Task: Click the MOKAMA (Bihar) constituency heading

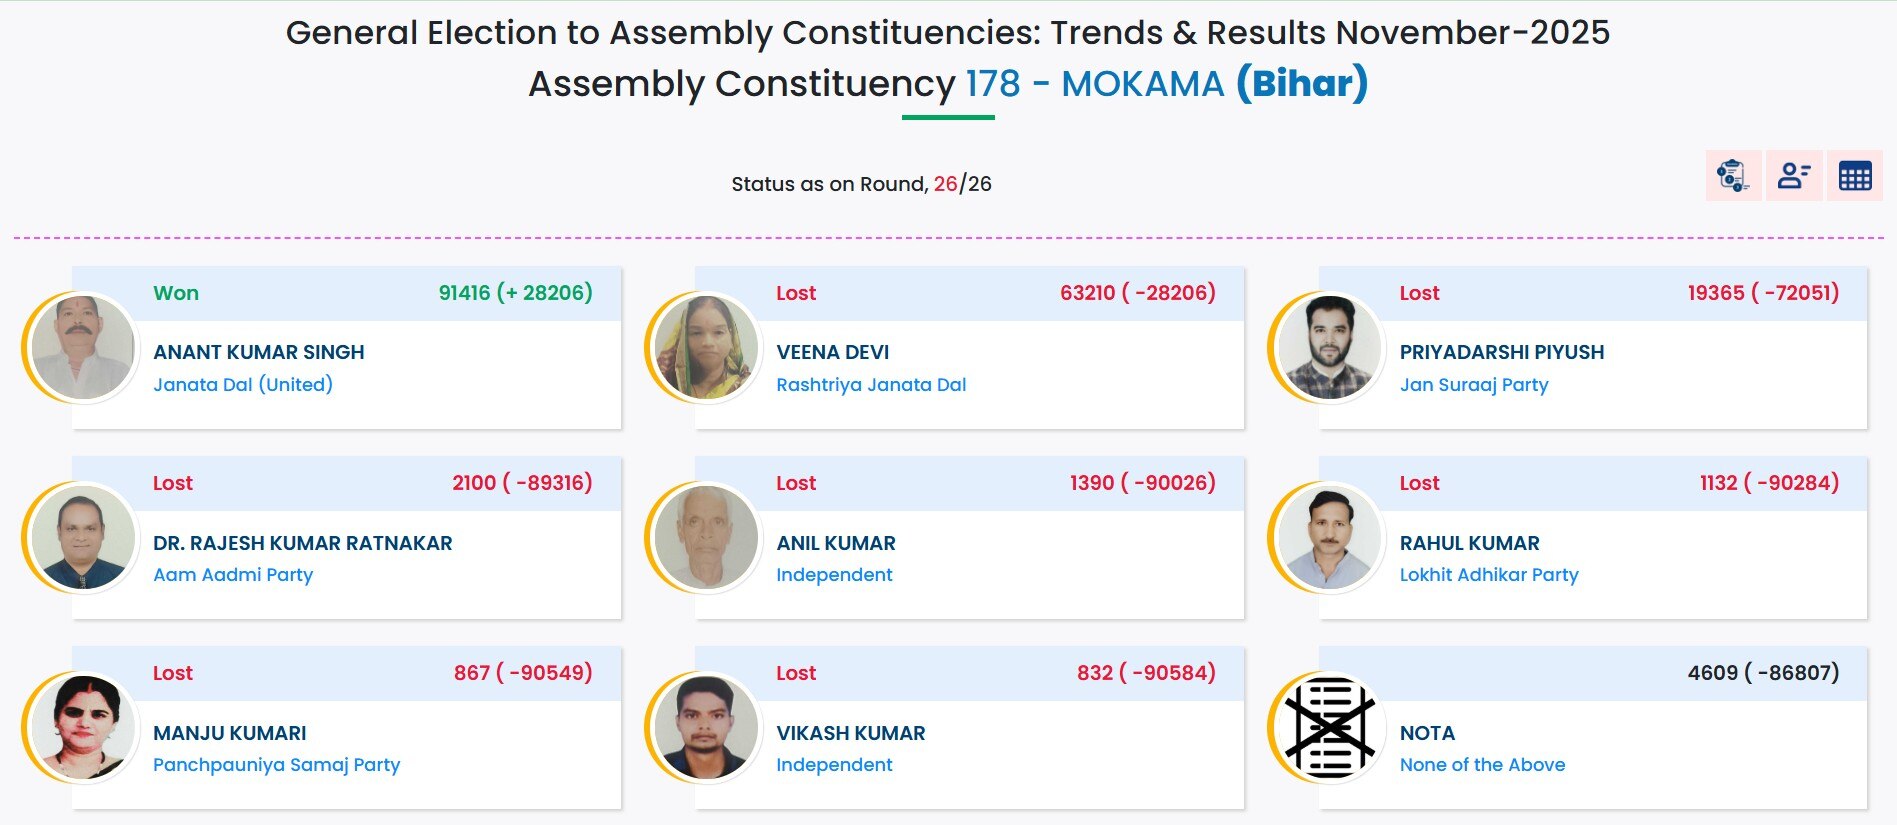Action: (x=1213, y=84)
